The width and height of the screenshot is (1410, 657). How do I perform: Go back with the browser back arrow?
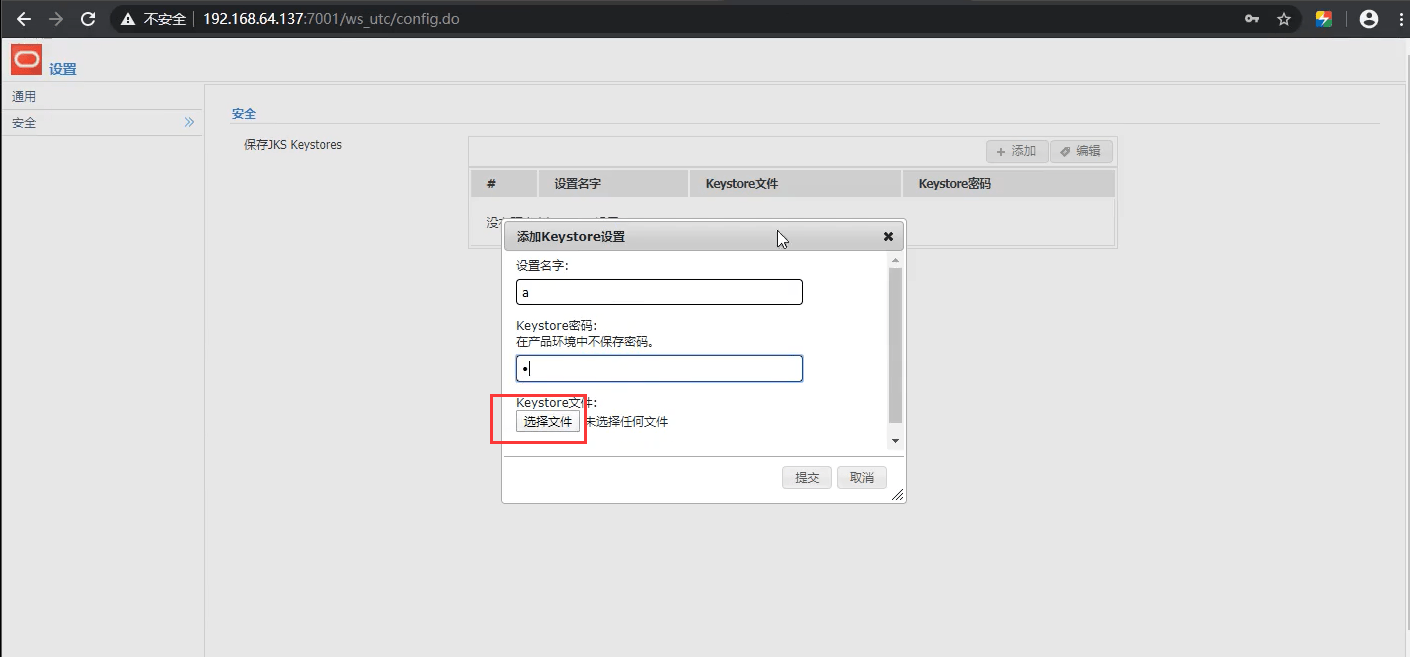point(24,19)
